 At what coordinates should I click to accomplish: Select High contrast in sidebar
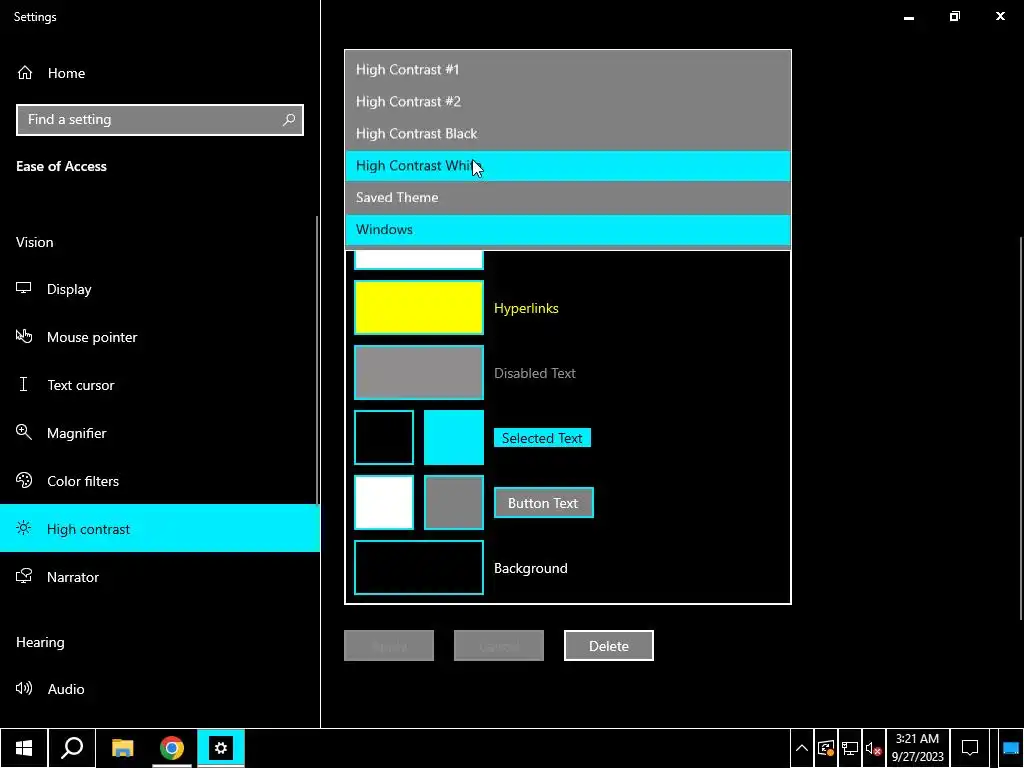pos(160,528)
